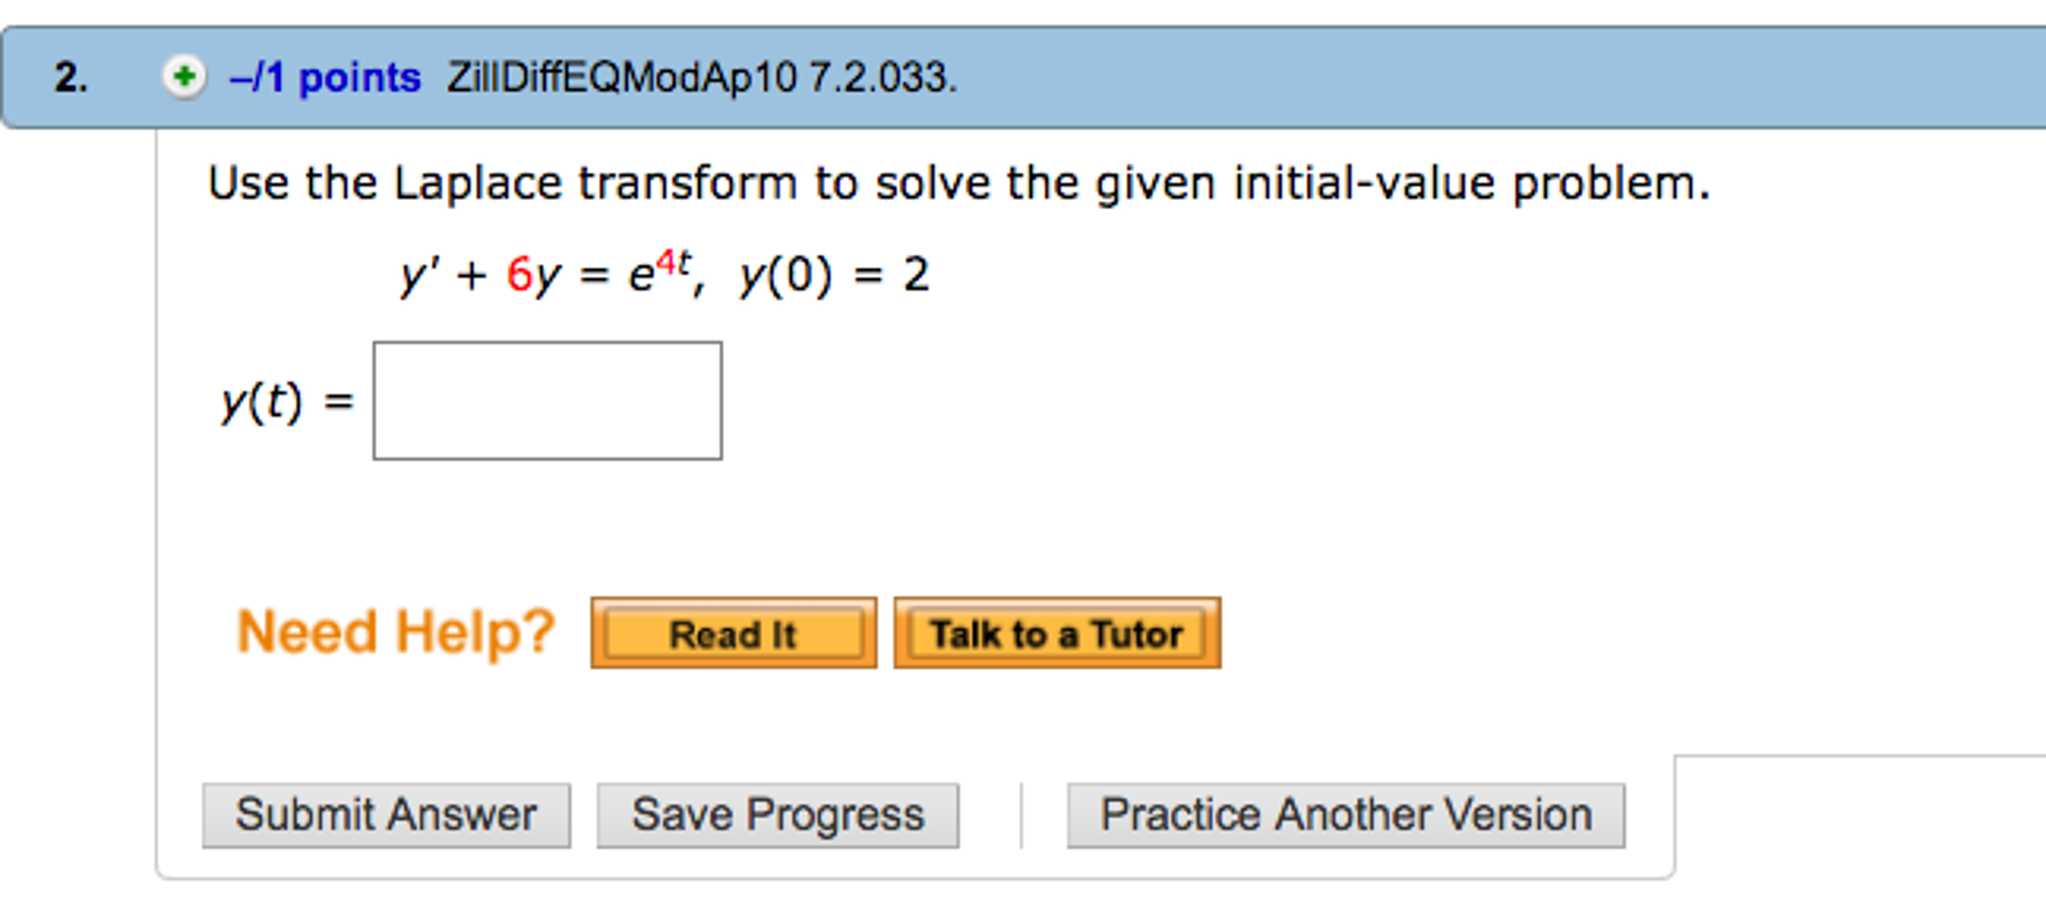Viewport: 2046px width, 912px height.
Task: Click the green plus icon beside question 2
Action: (185, 75)
